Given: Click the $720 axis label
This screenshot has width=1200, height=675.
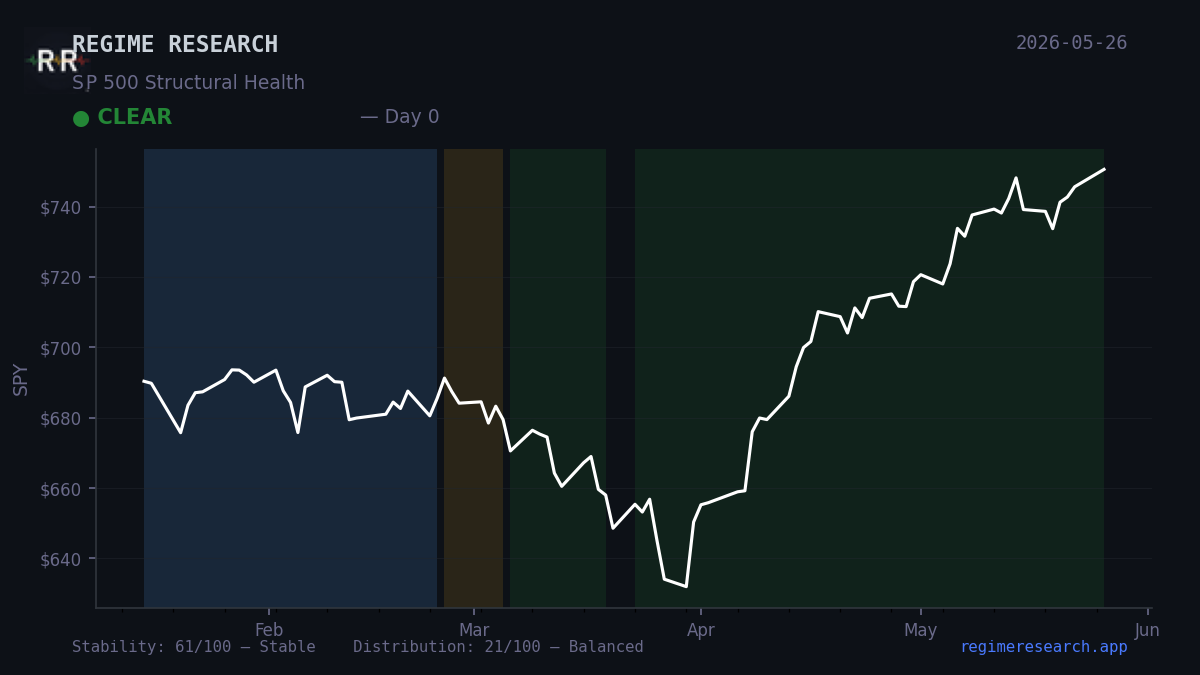Looking at the screenshot, I should coord(61,277).
